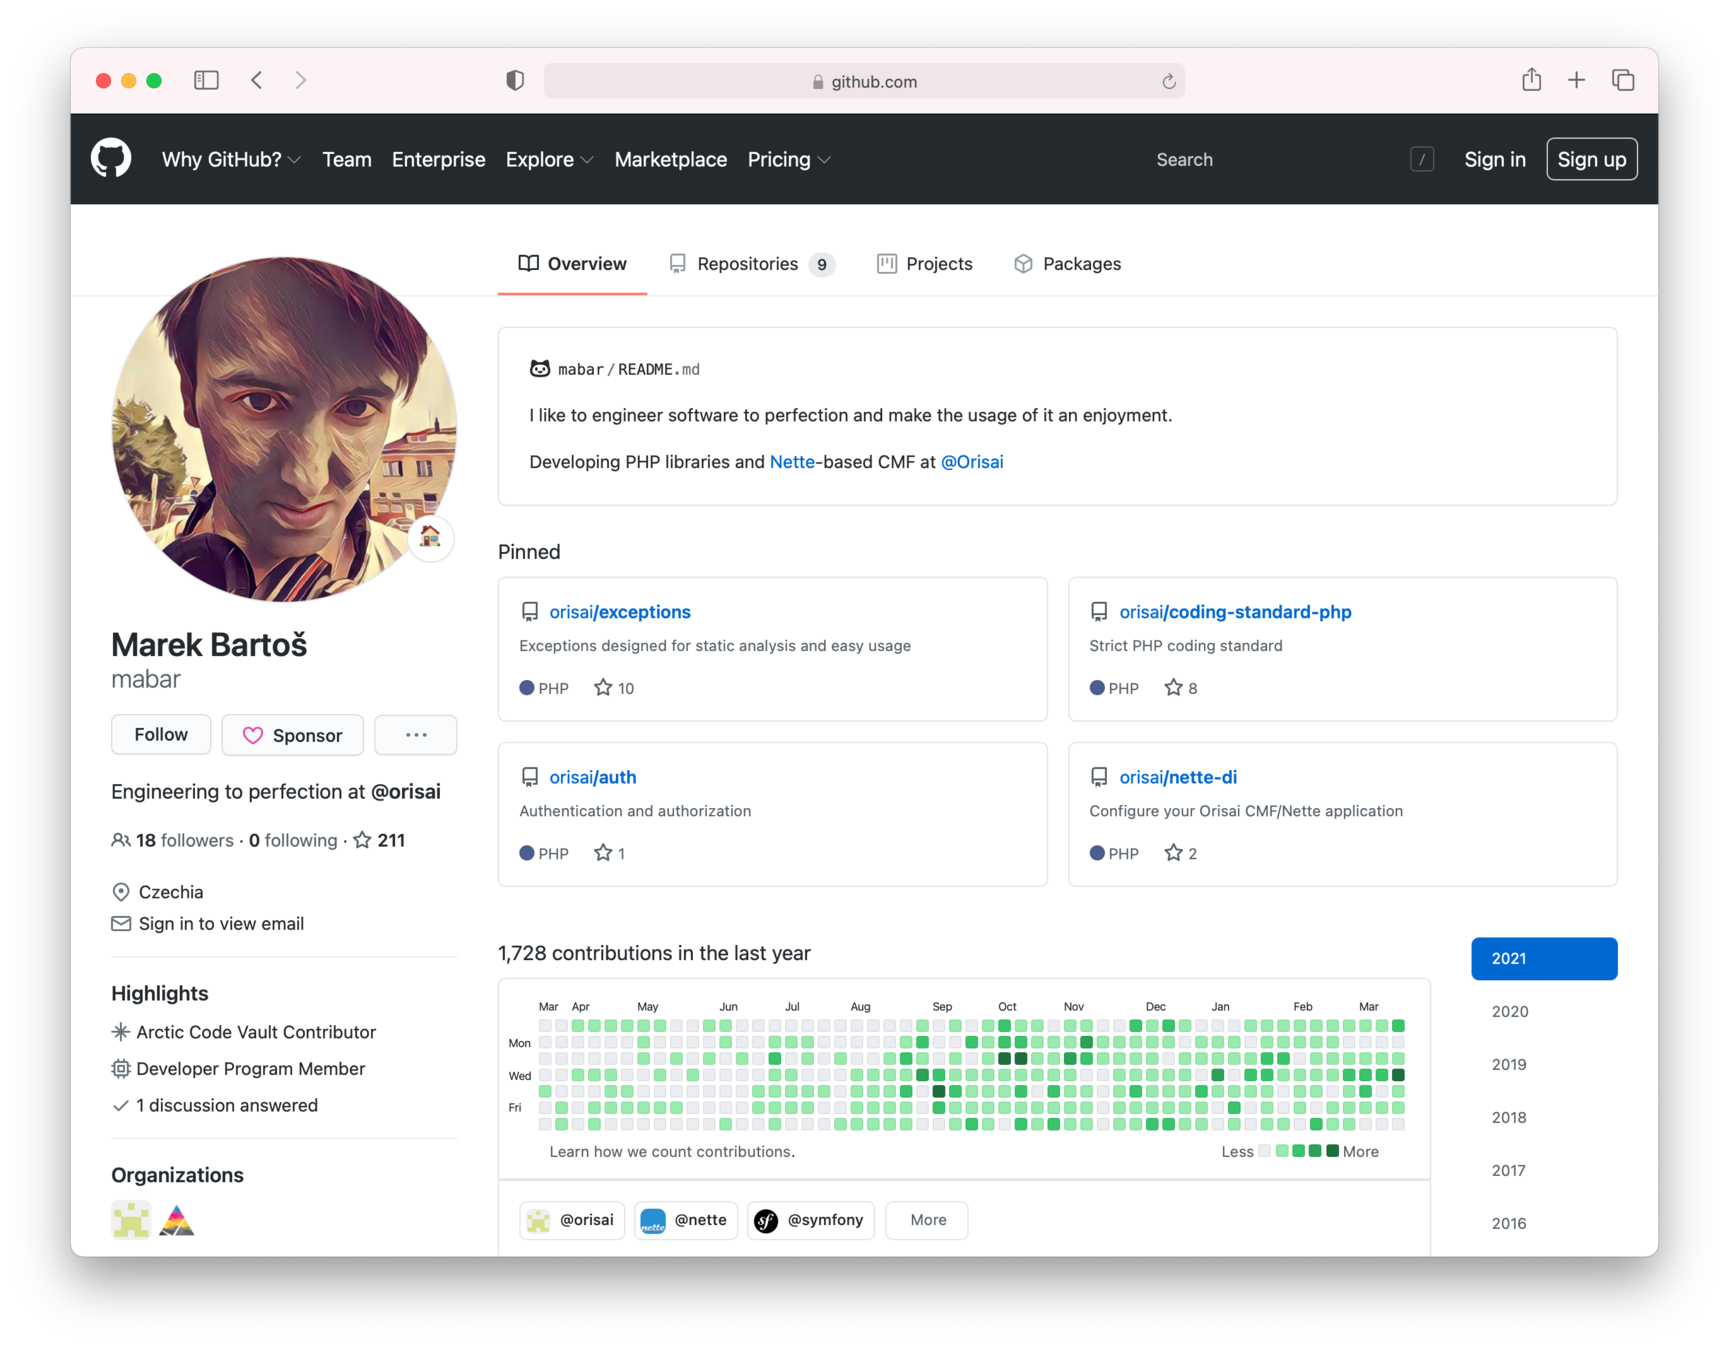Click the github.com address bar
This screenshot has width=1729, height=1350.
click(x=864, y=81)
